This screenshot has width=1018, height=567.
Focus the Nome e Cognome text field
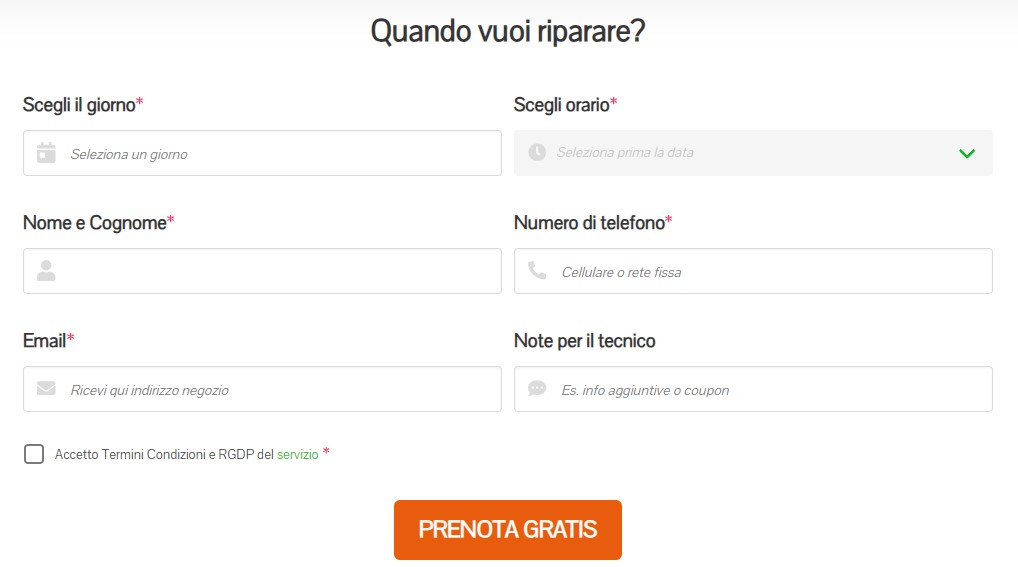tap(280, 271)
